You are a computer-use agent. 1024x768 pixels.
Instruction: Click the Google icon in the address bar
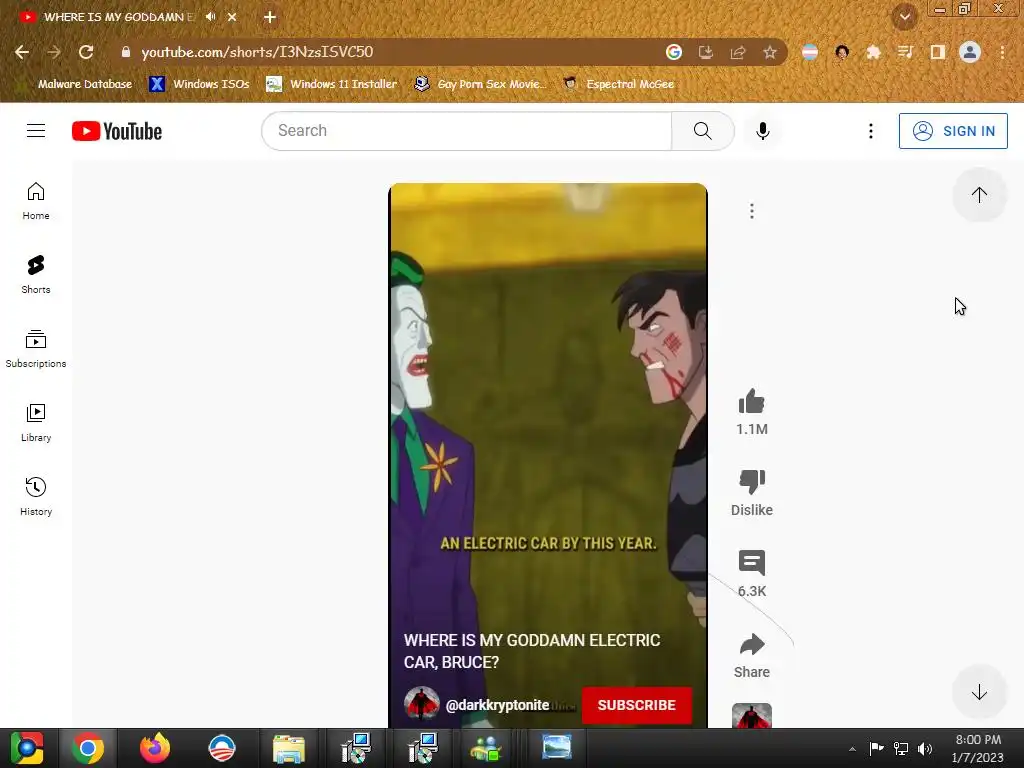click(674, 52)
